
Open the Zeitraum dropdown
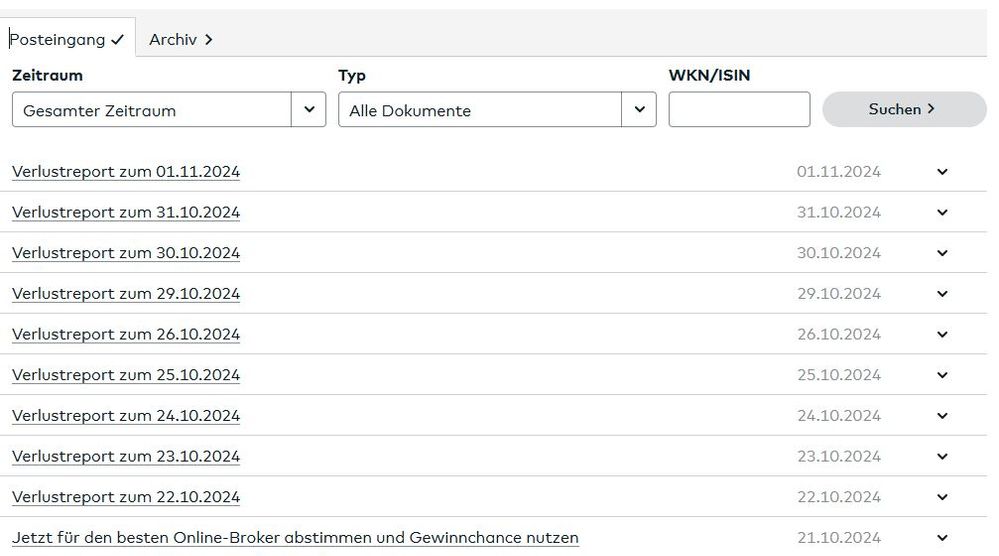click(168, 110)
